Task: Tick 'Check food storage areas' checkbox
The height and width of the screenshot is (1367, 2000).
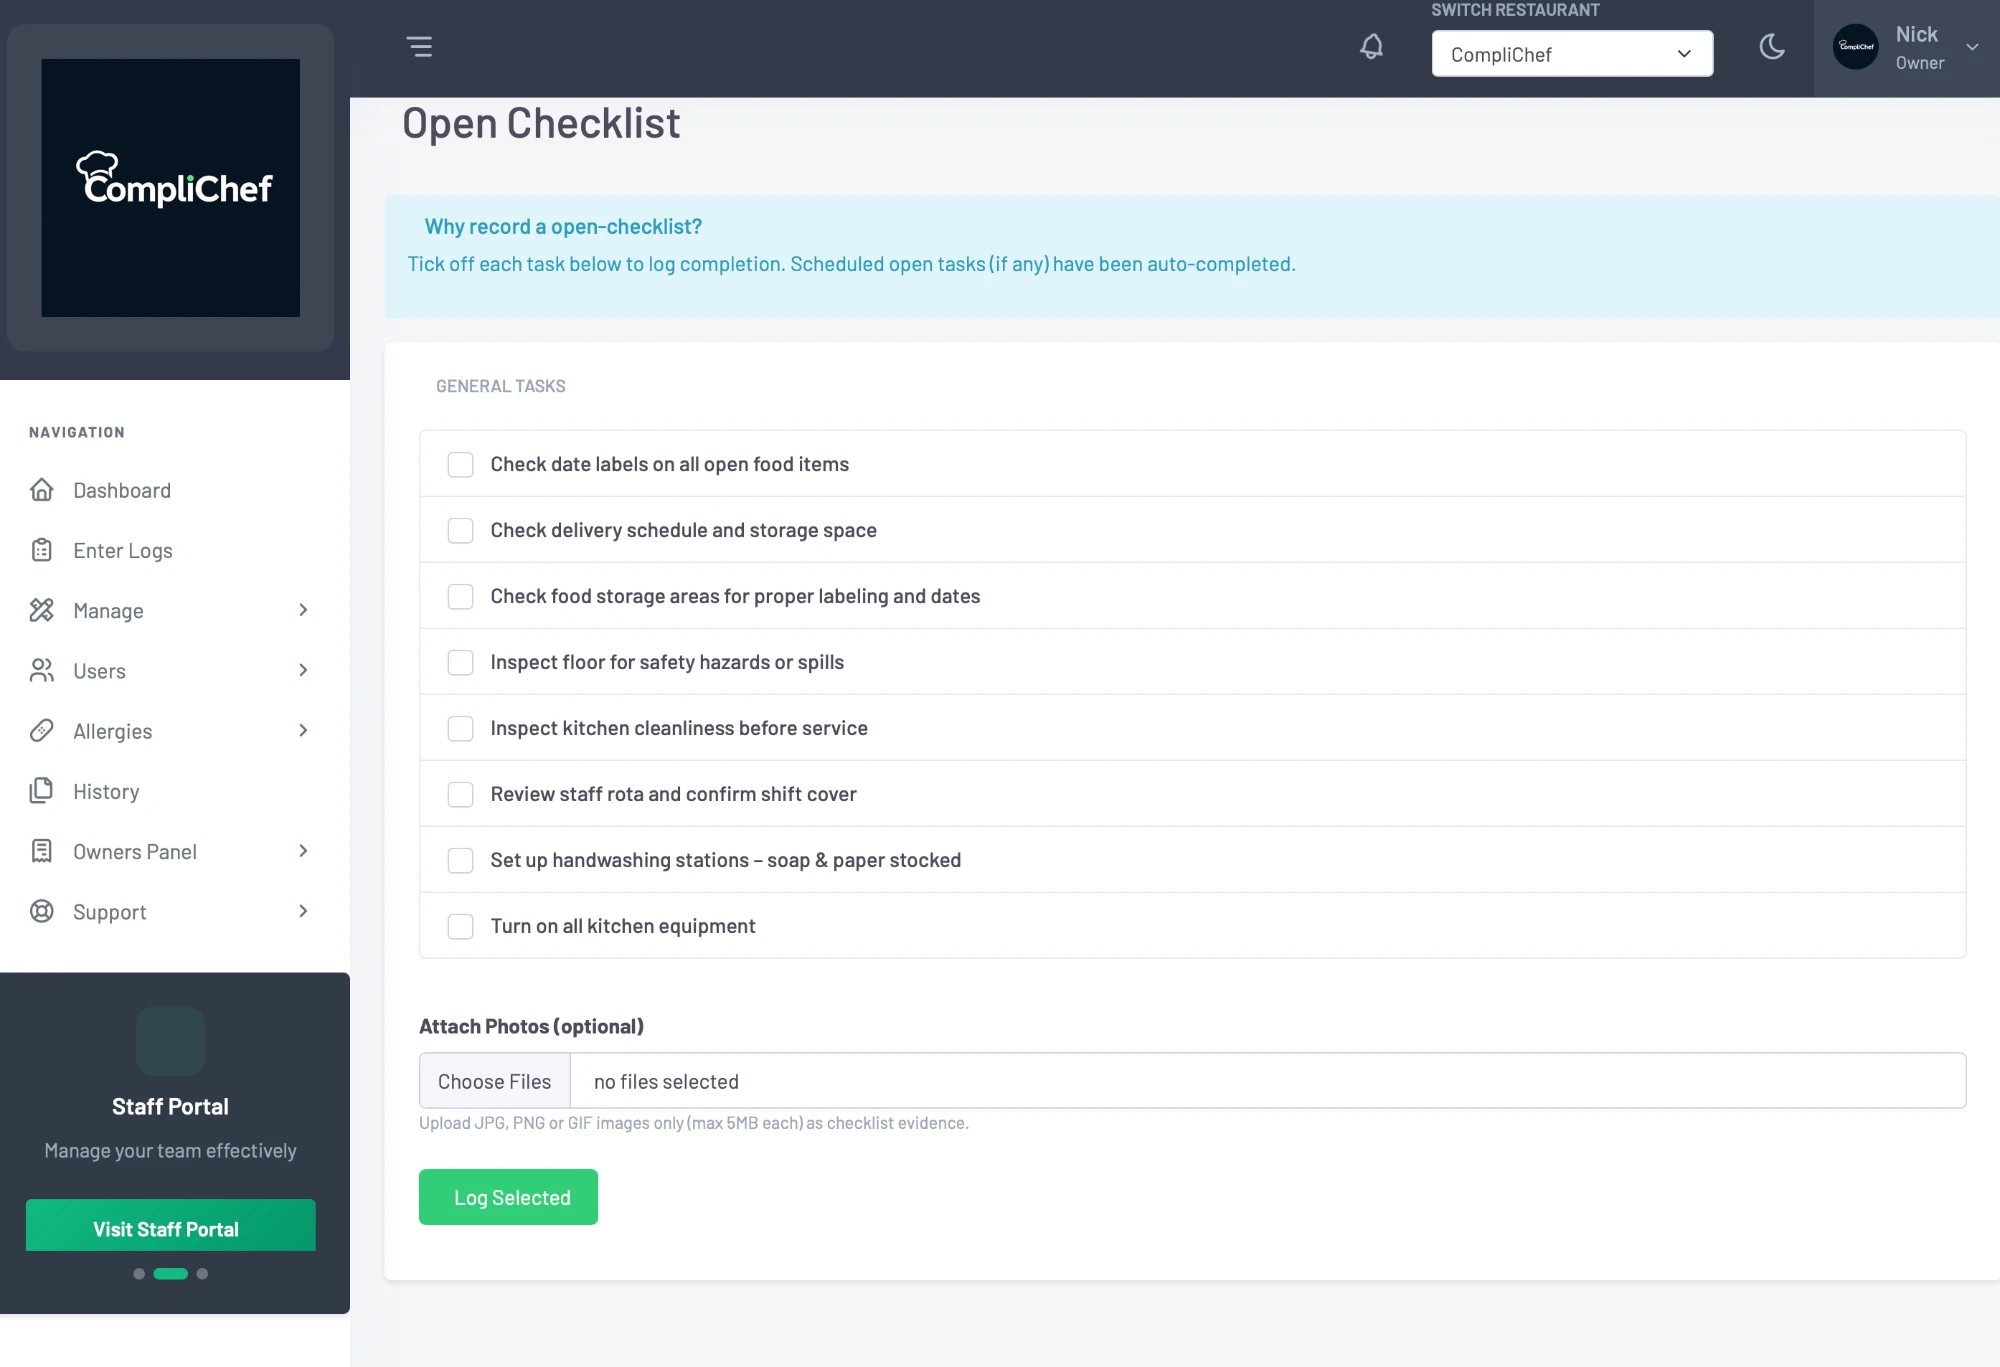Action: click(x=460, y=596)
